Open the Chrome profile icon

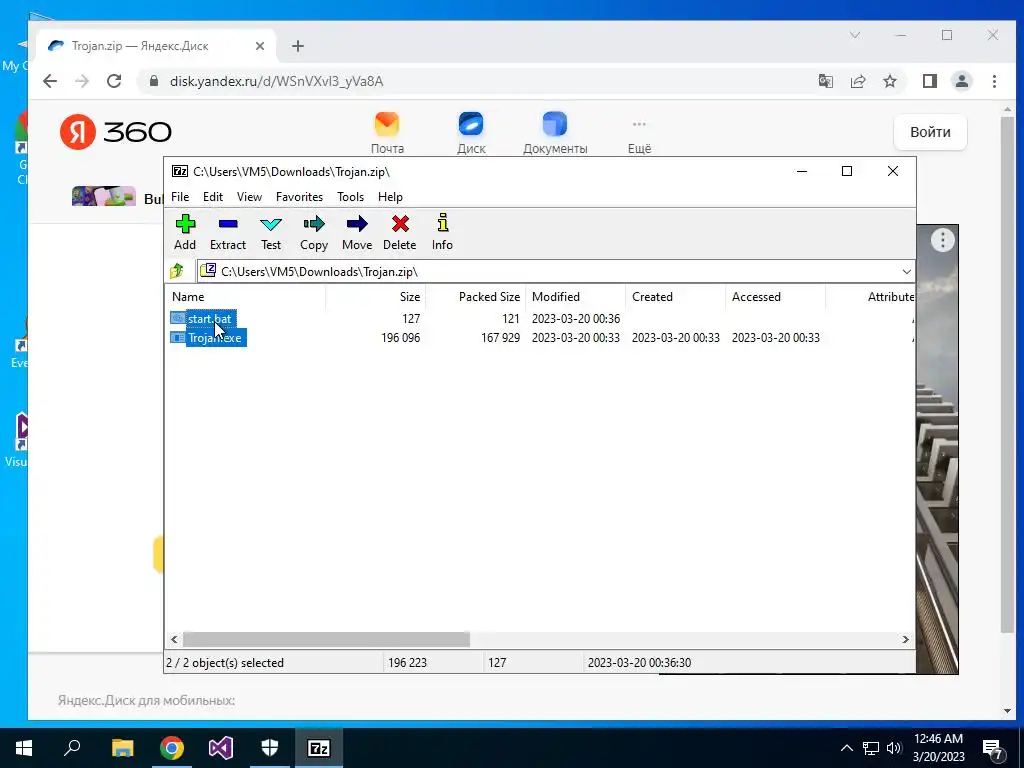[x=962, y=81]
